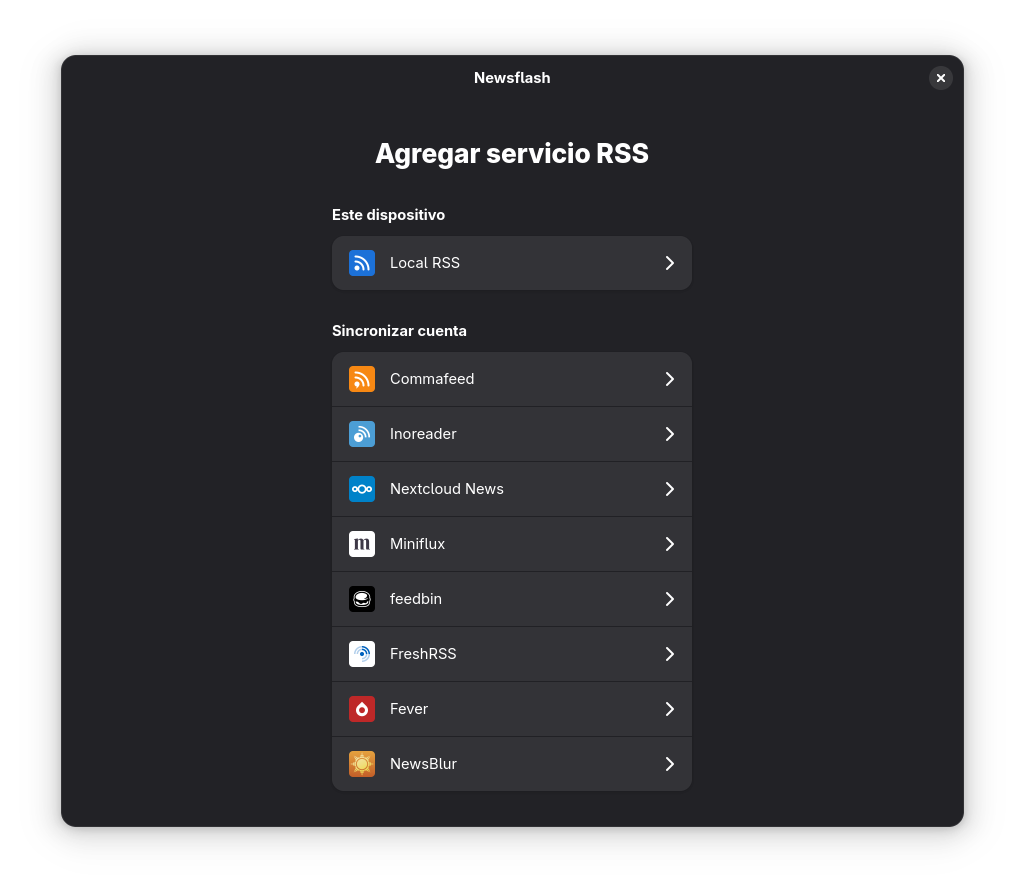Click the chevron next to NewsBlur
Viewport: 1025px width, 894px height.
(669, 764)
